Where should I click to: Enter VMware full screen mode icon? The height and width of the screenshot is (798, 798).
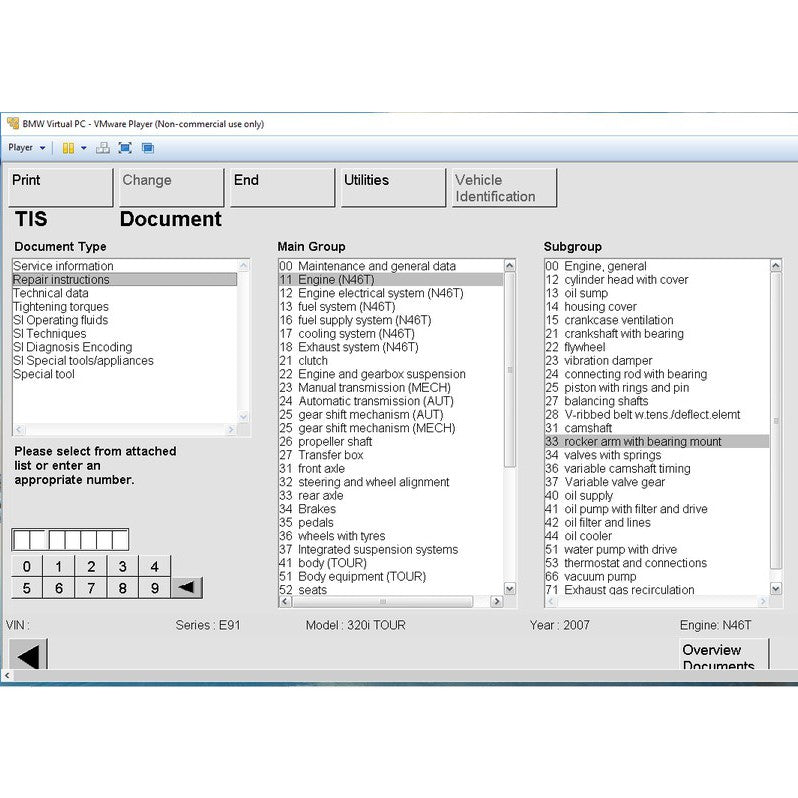click(x=125, y=148)
